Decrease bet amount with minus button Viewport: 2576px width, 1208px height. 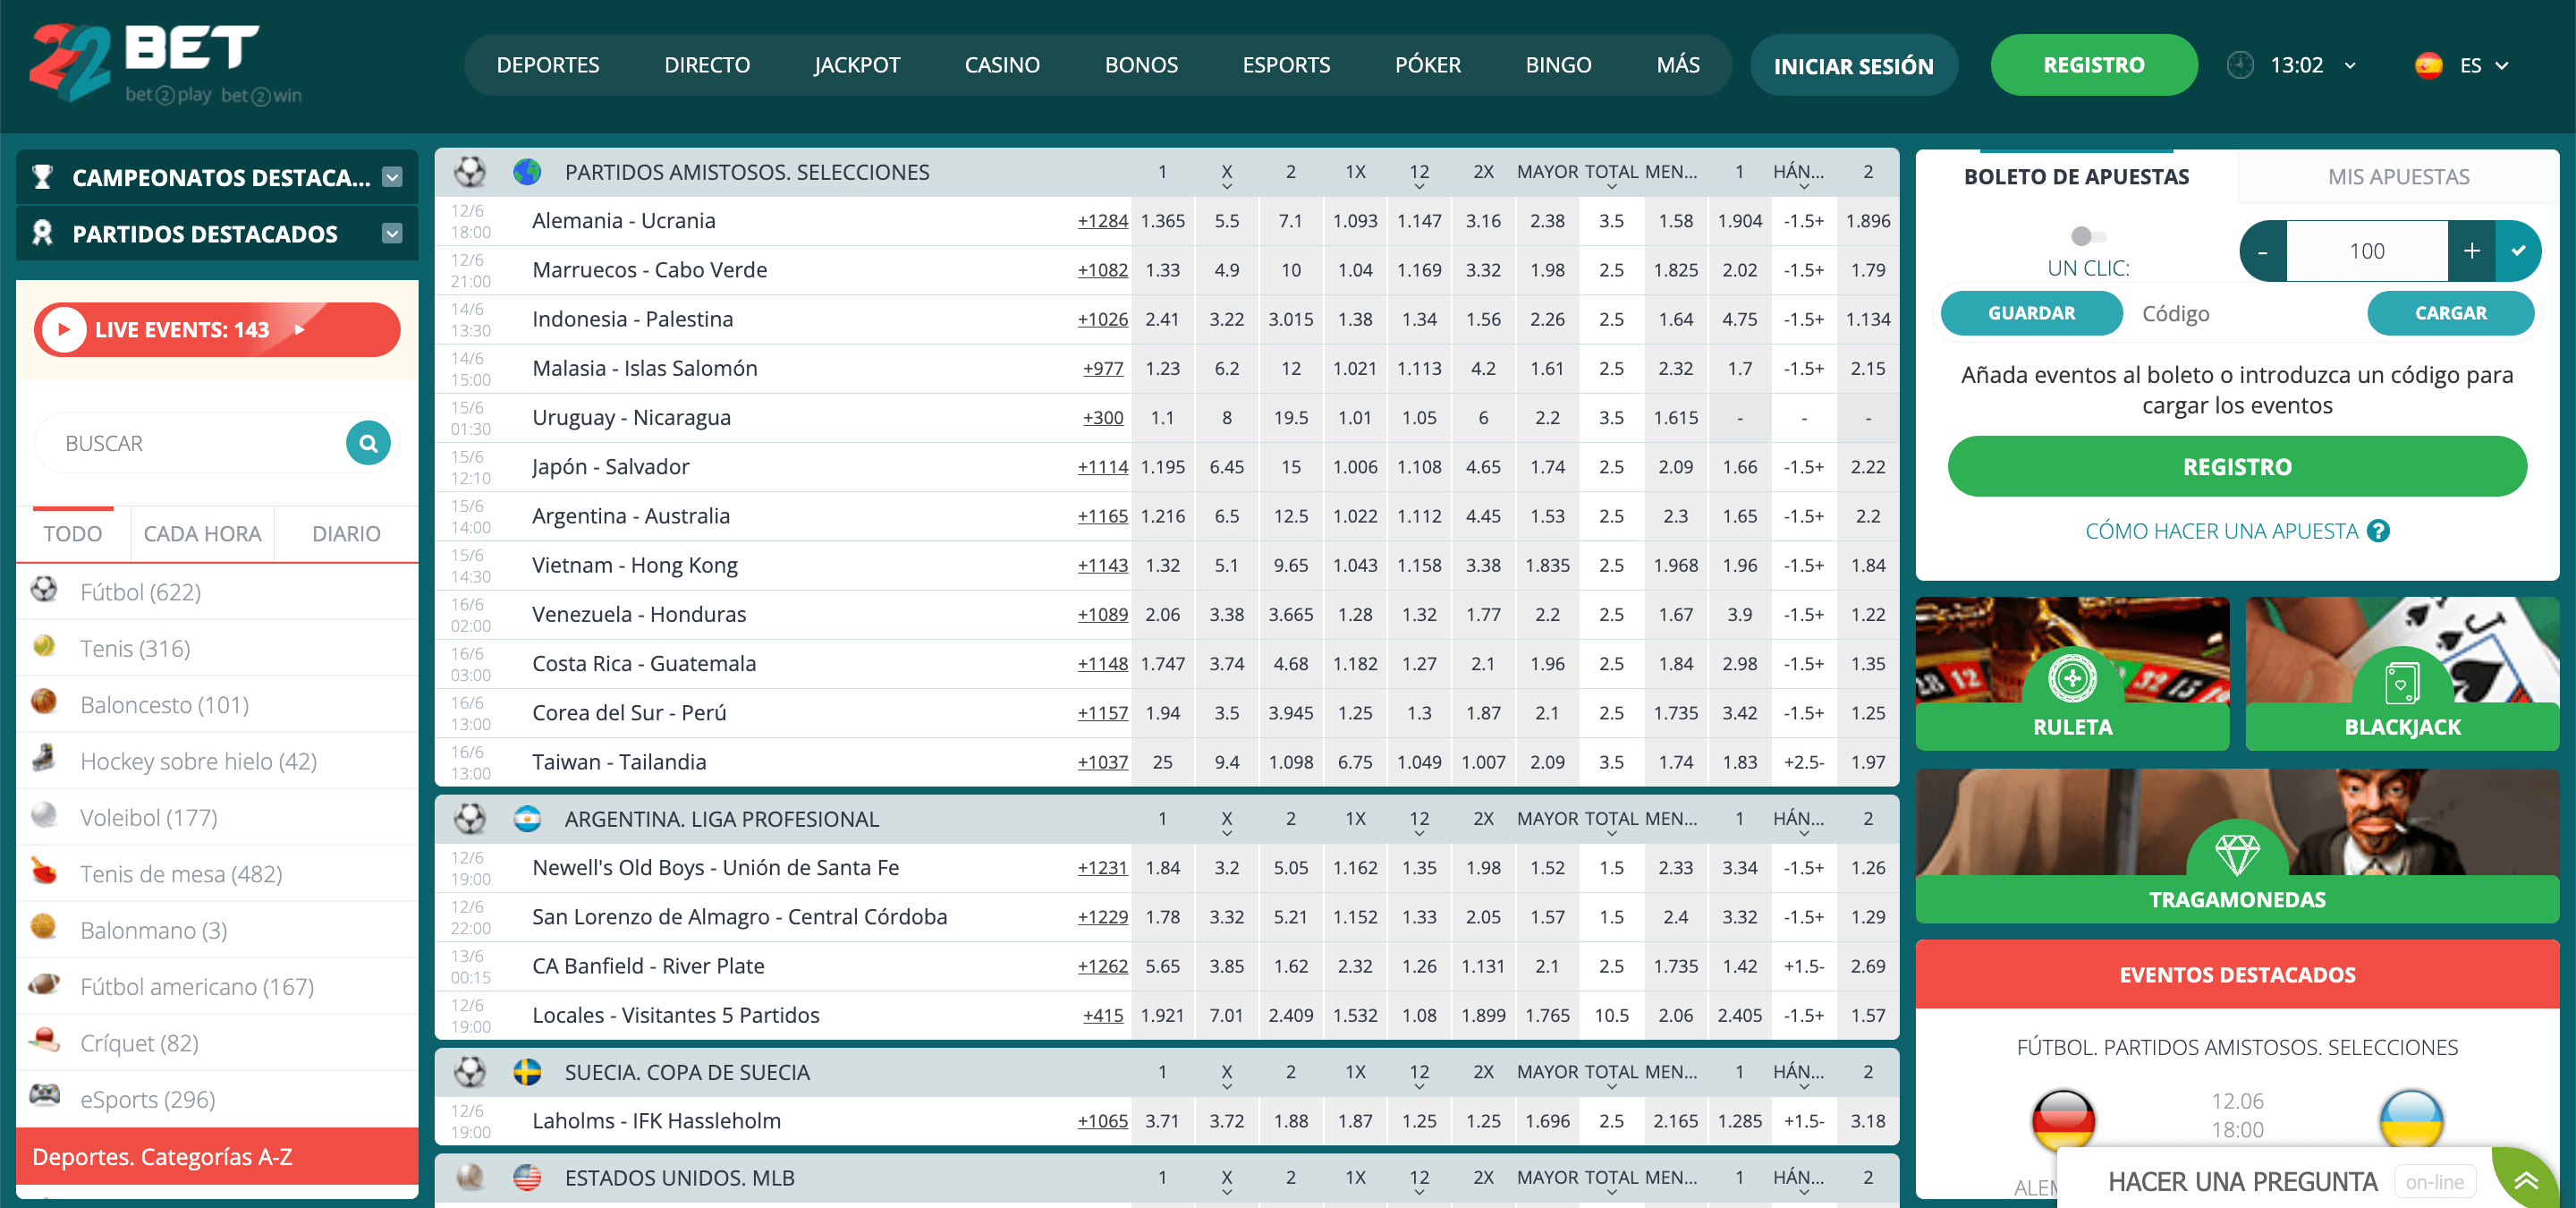(x=2263, y=251)
